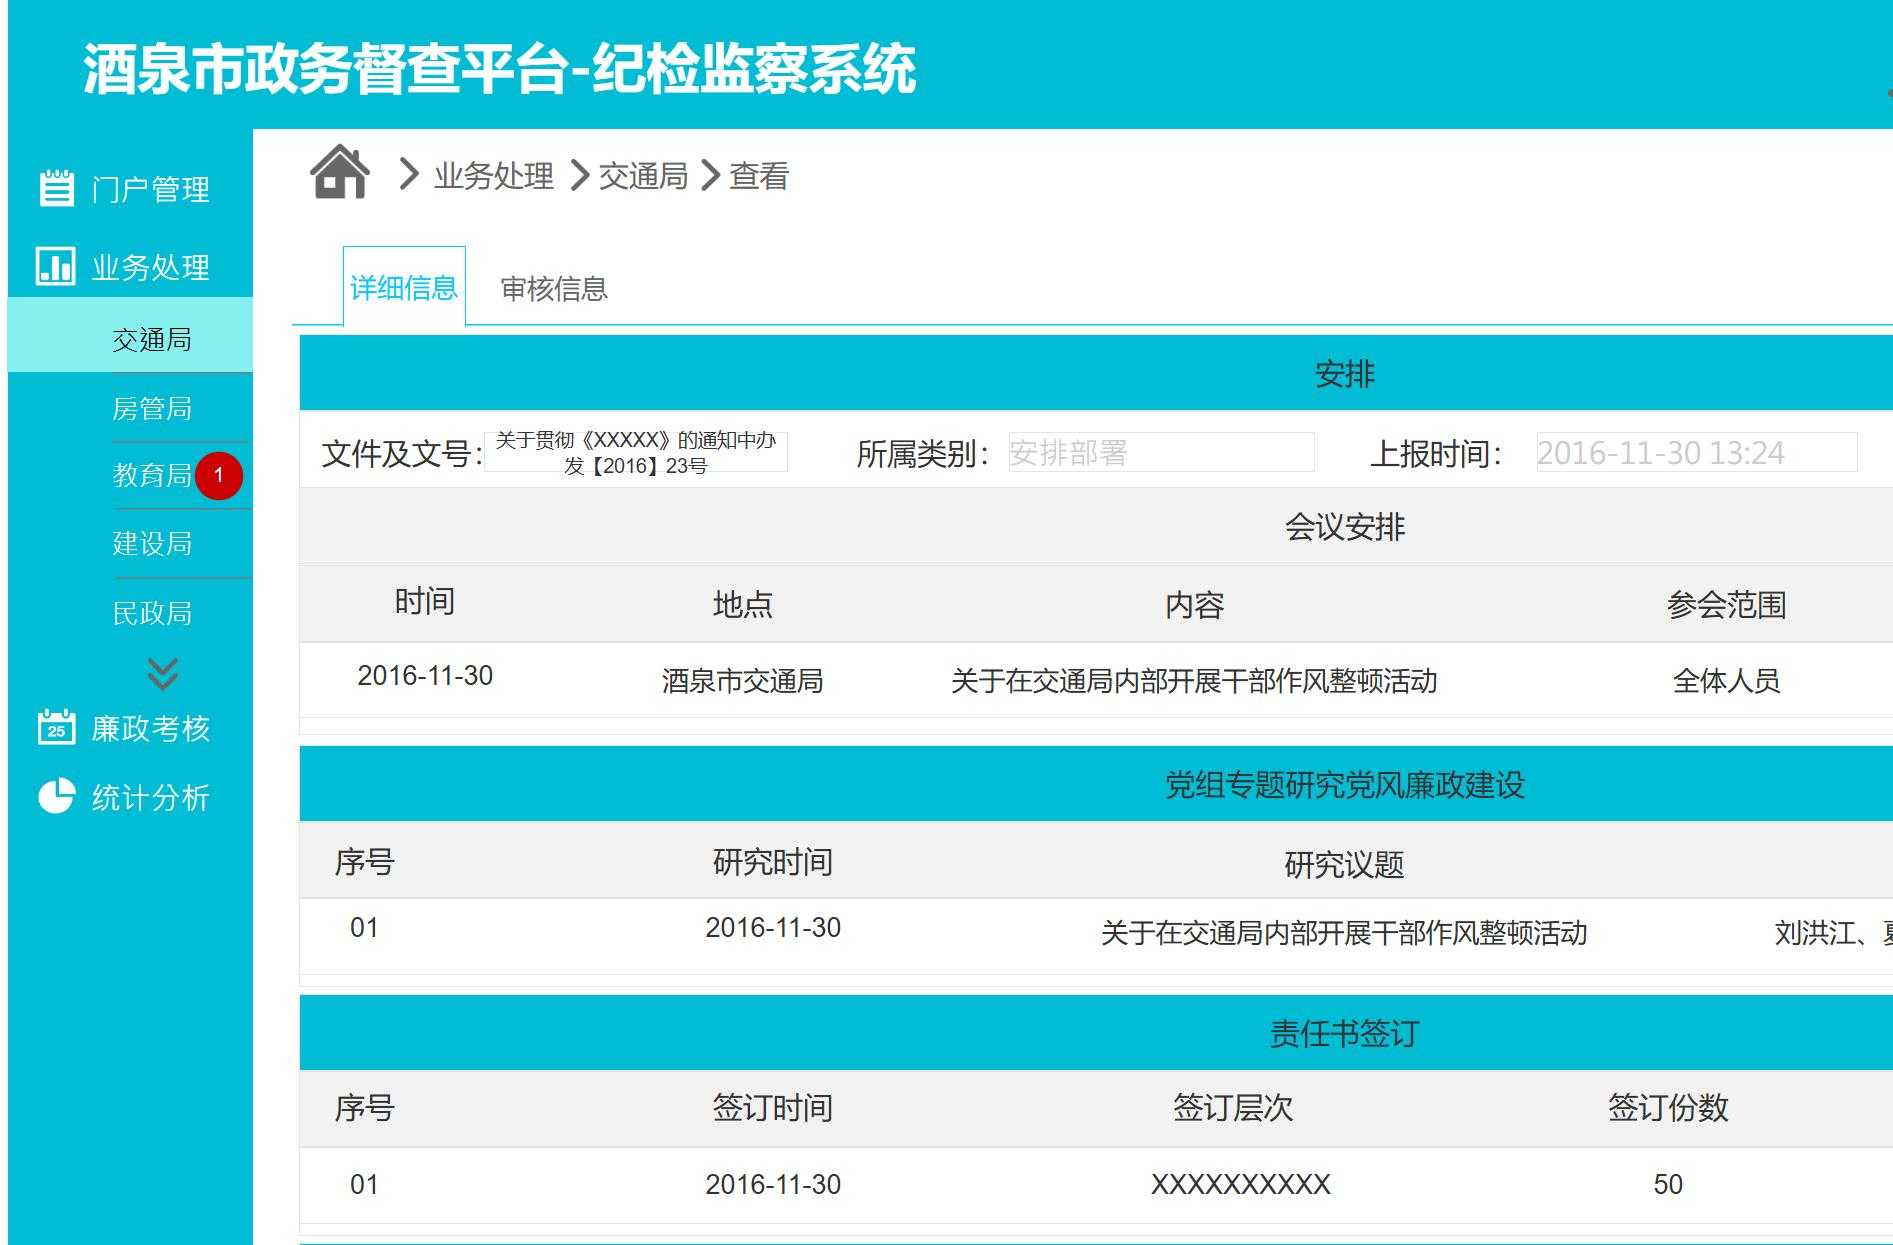Open the 上报时间 date field
The image size is (1893, 1245).
click(x=1697, y=452)
